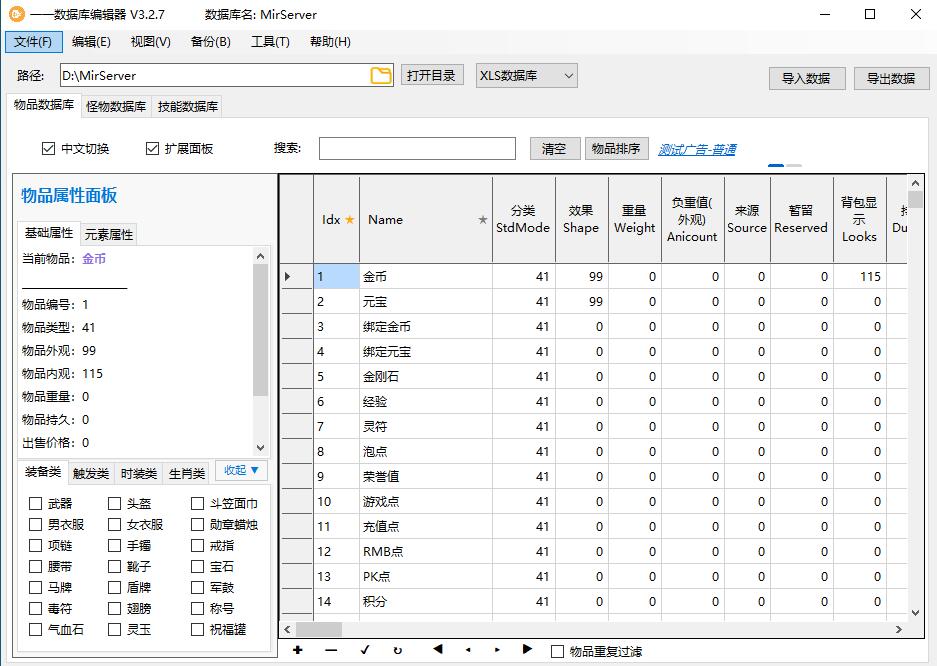
Task: Open the XLS数据库 dropdown
Action: click(x=526, y=76)
